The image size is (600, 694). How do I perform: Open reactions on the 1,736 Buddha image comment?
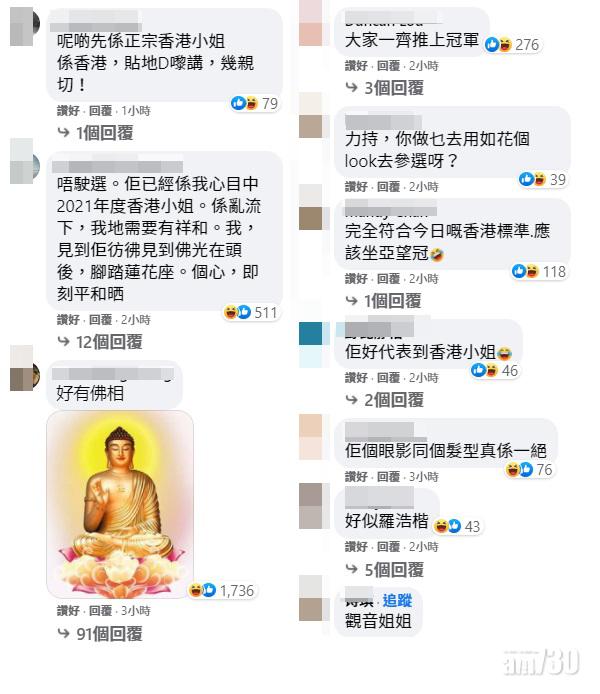click(222, 590)
